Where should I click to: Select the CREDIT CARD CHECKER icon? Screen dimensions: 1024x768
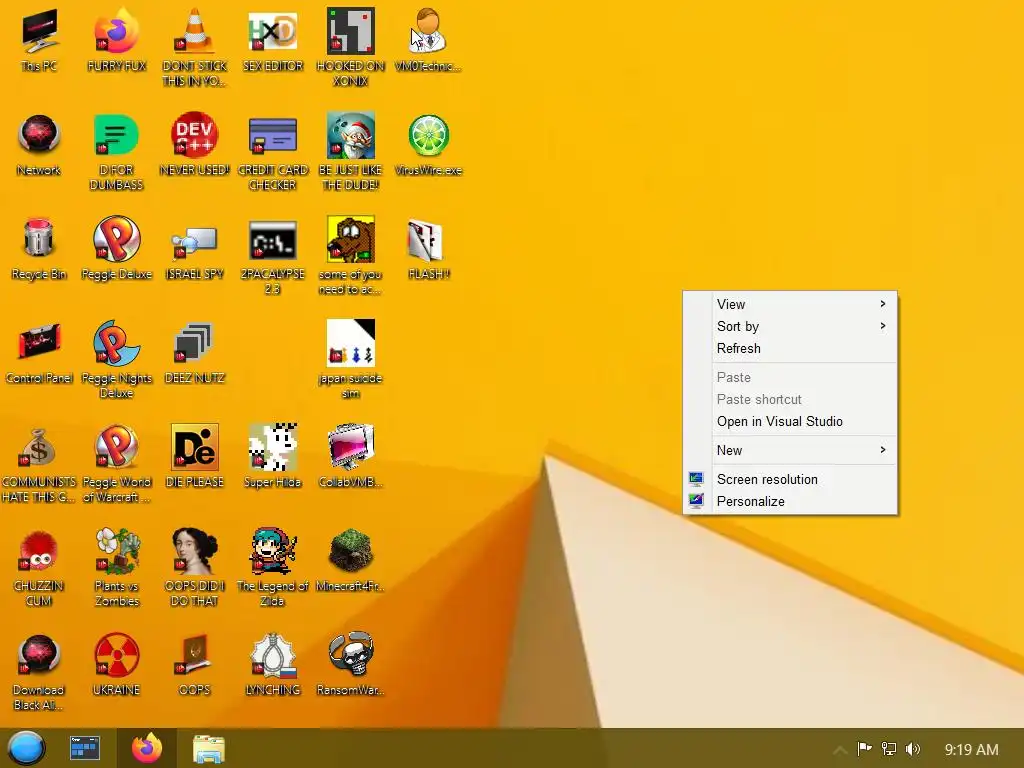272,135
